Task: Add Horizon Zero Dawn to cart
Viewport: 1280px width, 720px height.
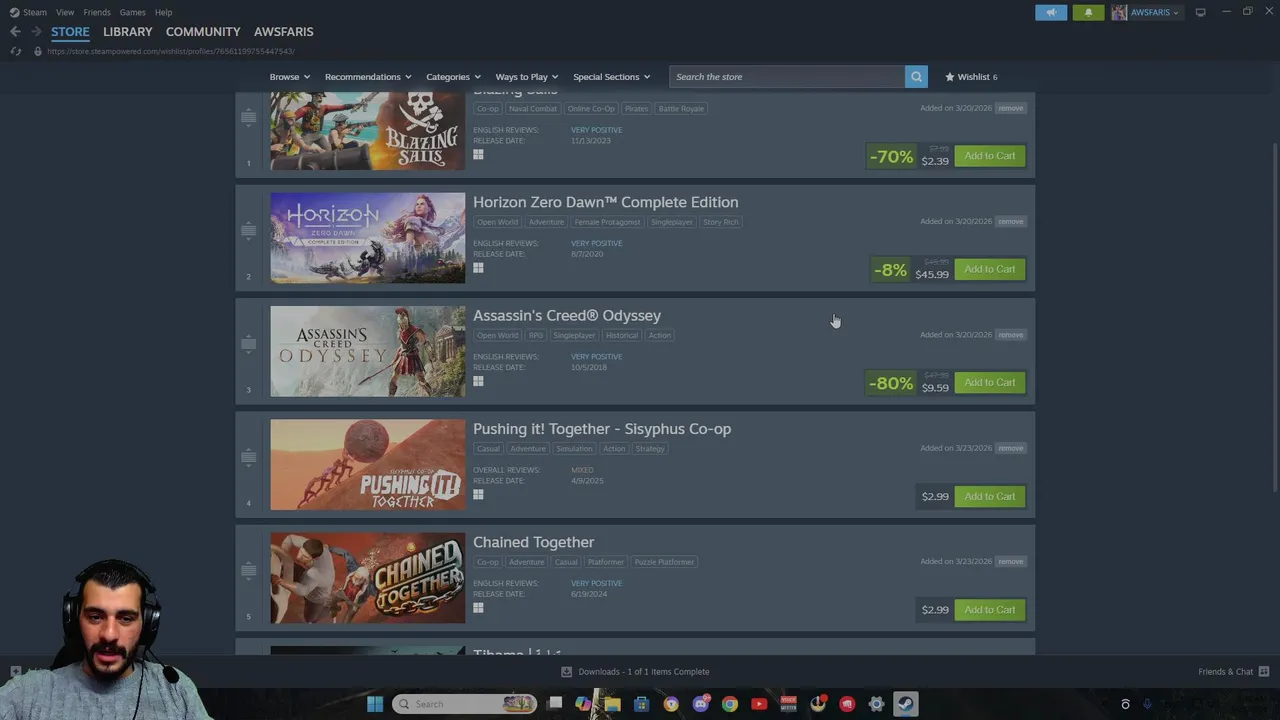Action: click(989, 269)
